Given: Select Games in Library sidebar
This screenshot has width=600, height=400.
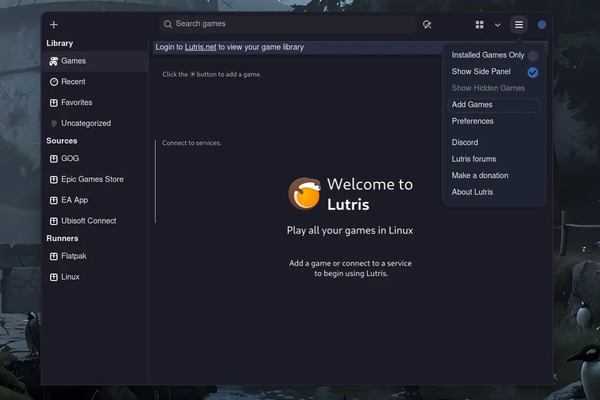Looking at the screenshot, I should (x=95, y=61).
